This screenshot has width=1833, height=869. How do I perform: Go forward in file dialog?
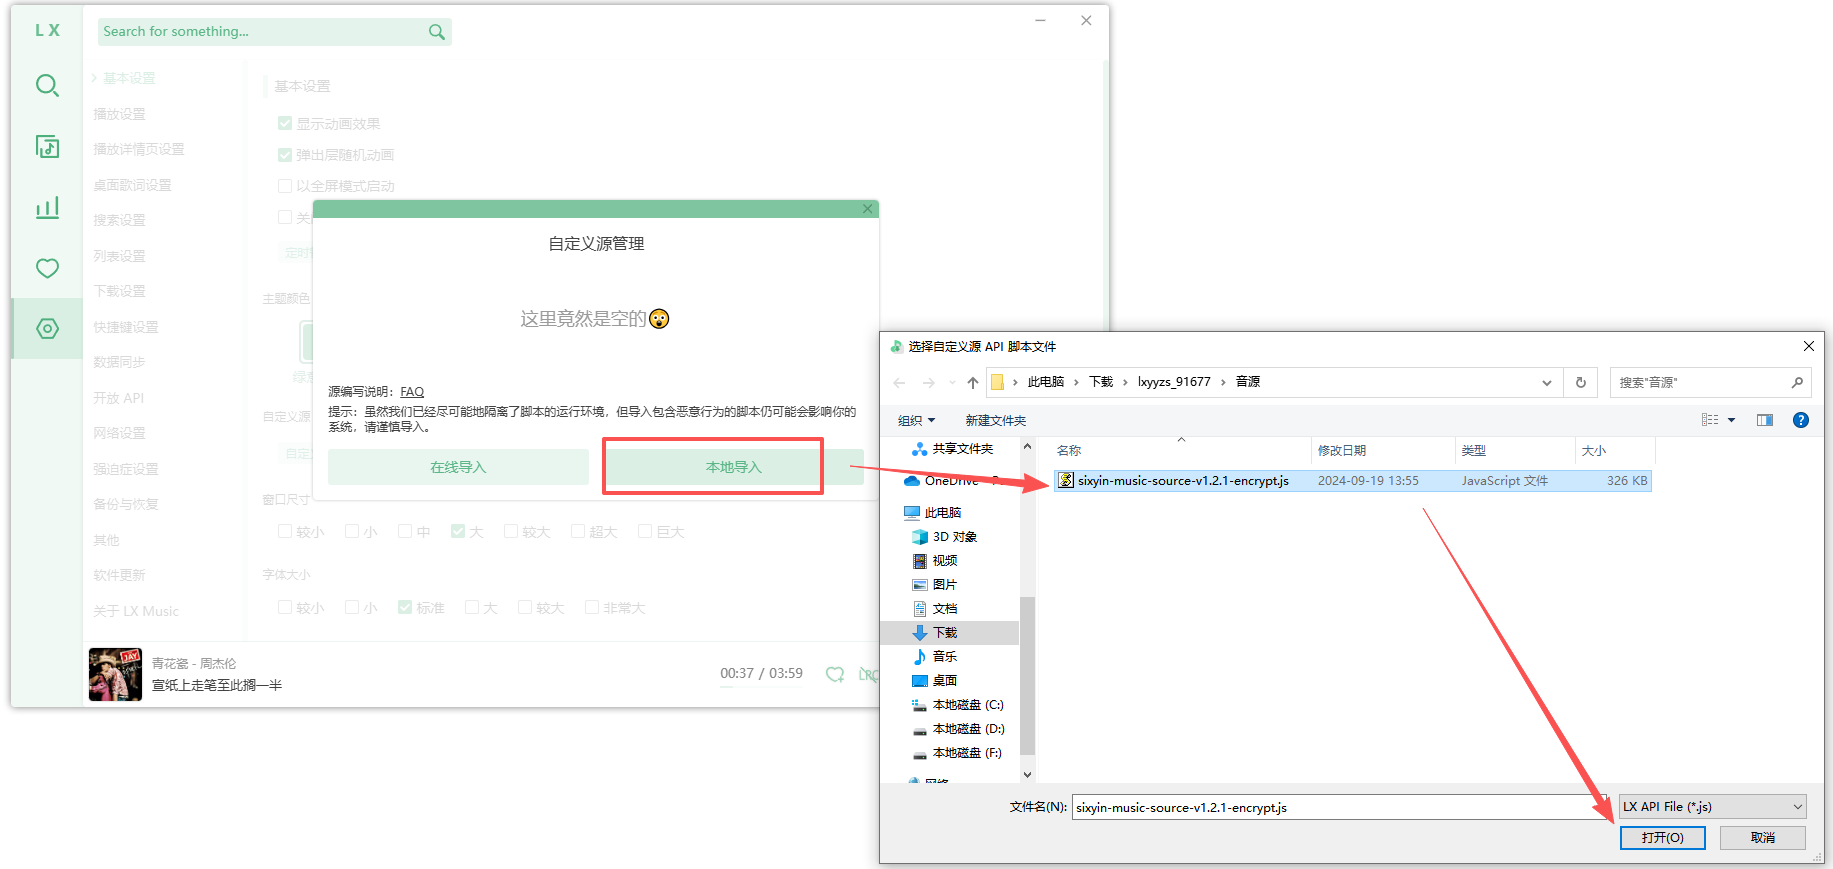coord(929,382)
